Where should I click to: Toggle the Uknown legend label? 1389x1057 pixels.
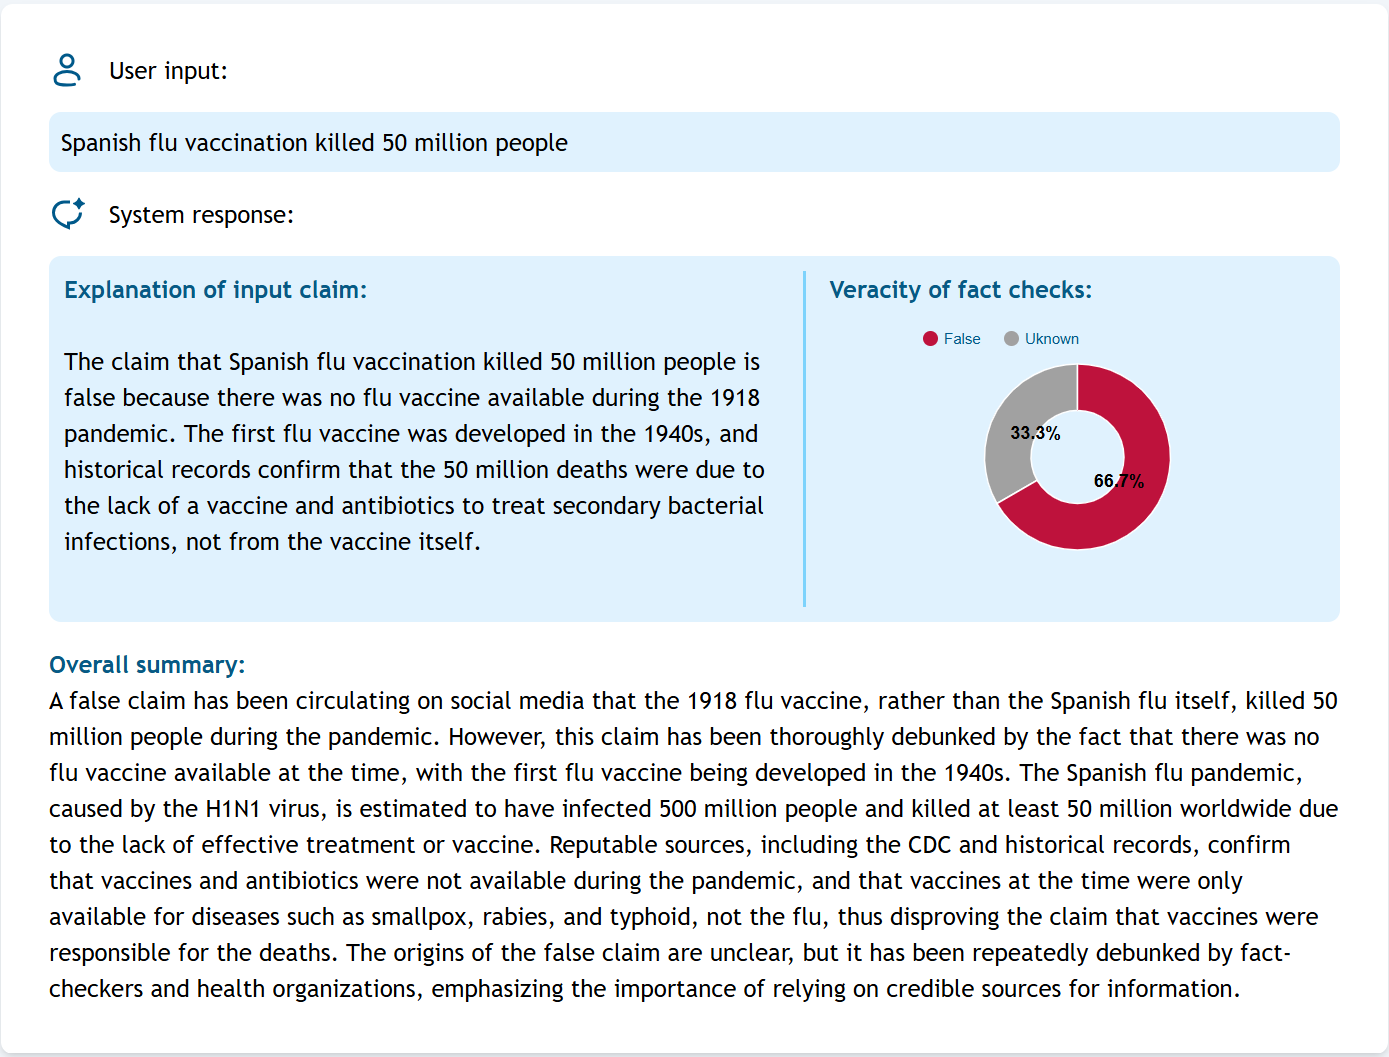coord(1051,339)
